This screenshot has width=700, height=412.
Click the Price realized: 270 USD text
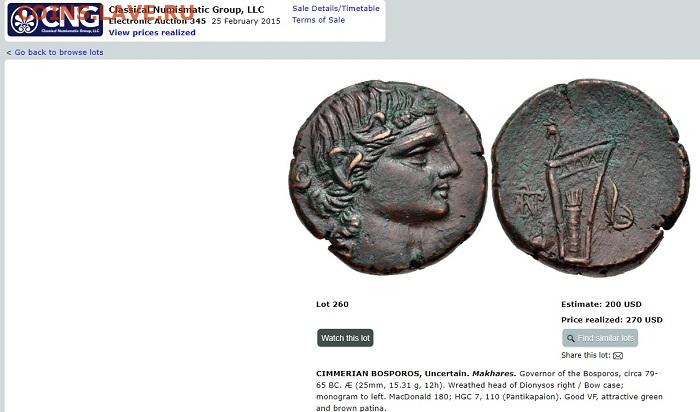click(x=612, y=320)
